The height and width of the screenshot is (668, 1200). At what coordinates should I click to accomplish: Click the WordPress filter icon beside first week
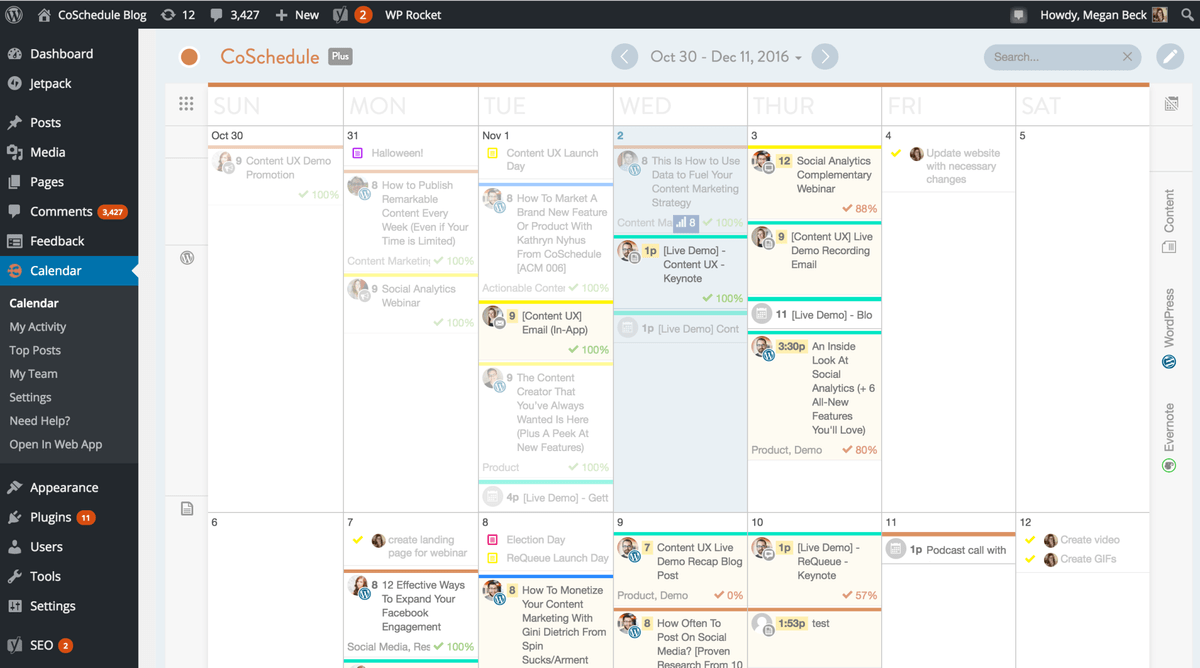click(x=187, y=258)
